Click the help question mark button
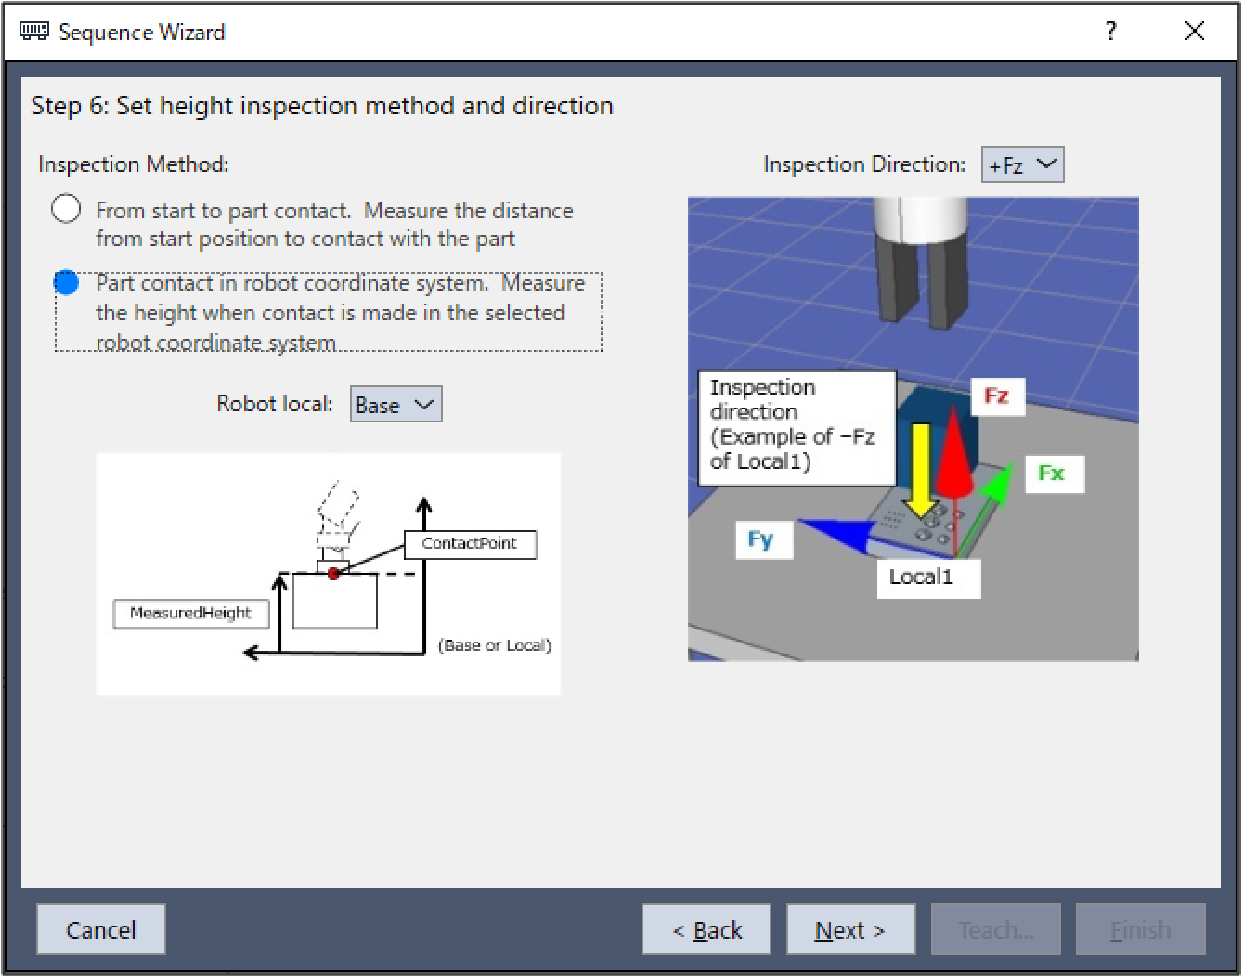Image resolution: width=1241 pixels, height=976 pixels. [x=1111, y=31]
